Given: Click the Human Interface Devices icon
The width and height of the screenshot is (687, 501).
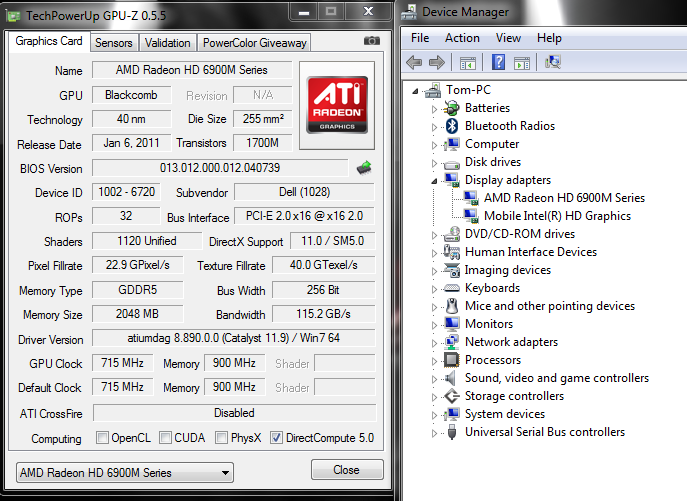Looking at the screenshot, I should 452,252.
